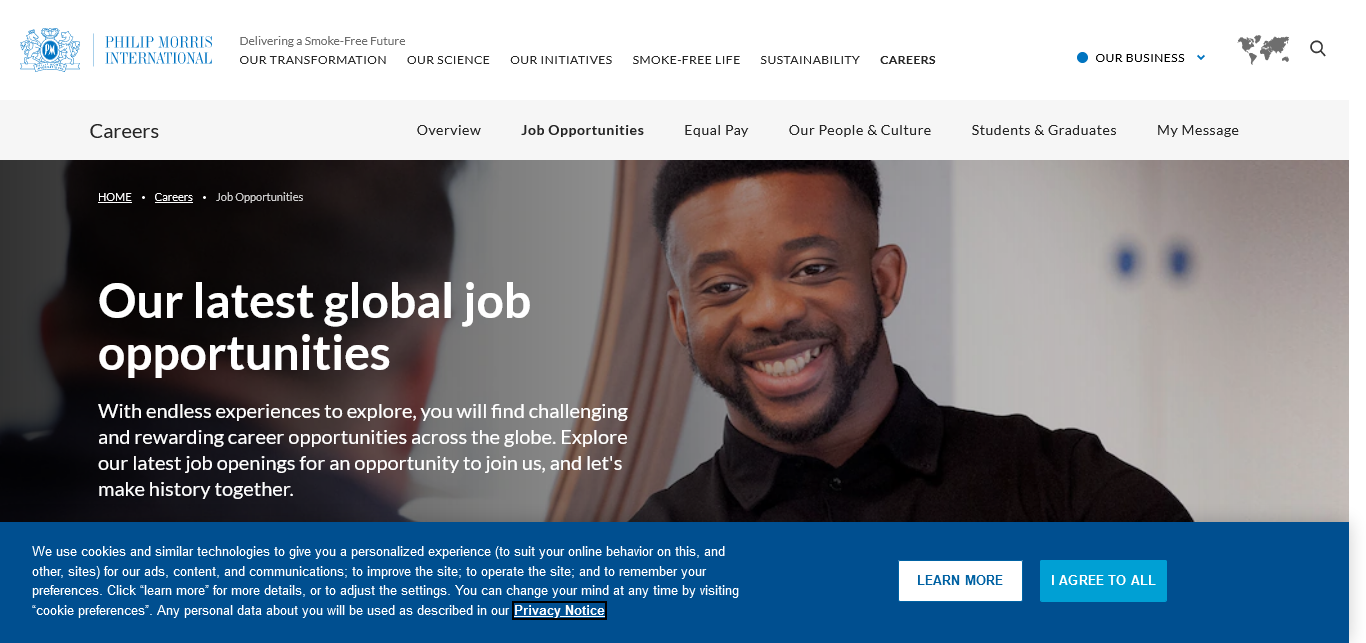Select the Job Opportunities tab
The image size is (1366, 643).
pyautogui.click(x=583, y=130)
